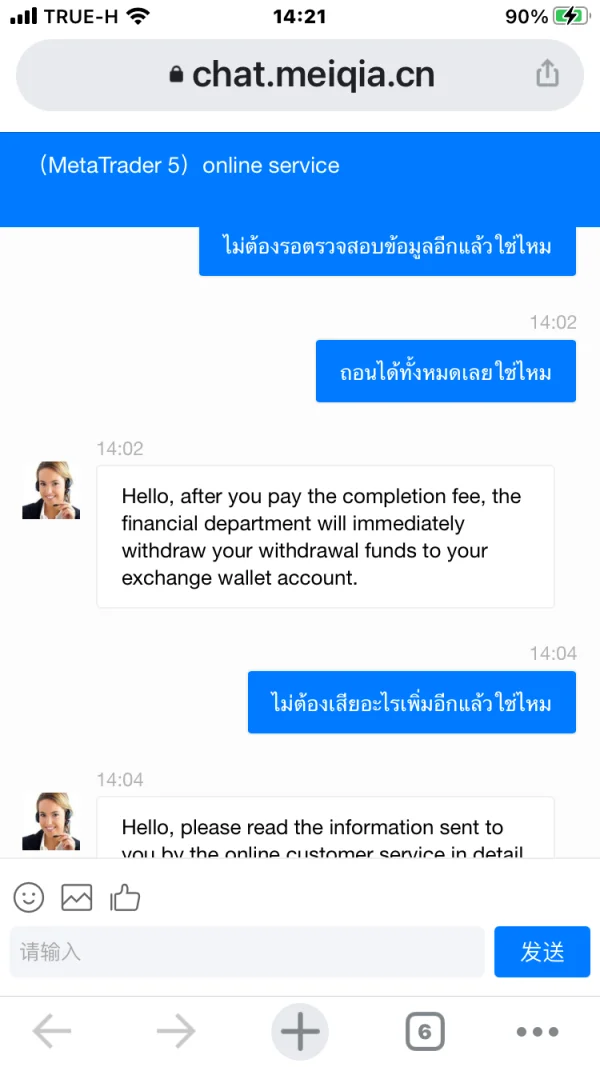The height and width of the screenshot is (1067, 600).
Task: Tap the battery indicator in status bar
Action: coord(571,16)
